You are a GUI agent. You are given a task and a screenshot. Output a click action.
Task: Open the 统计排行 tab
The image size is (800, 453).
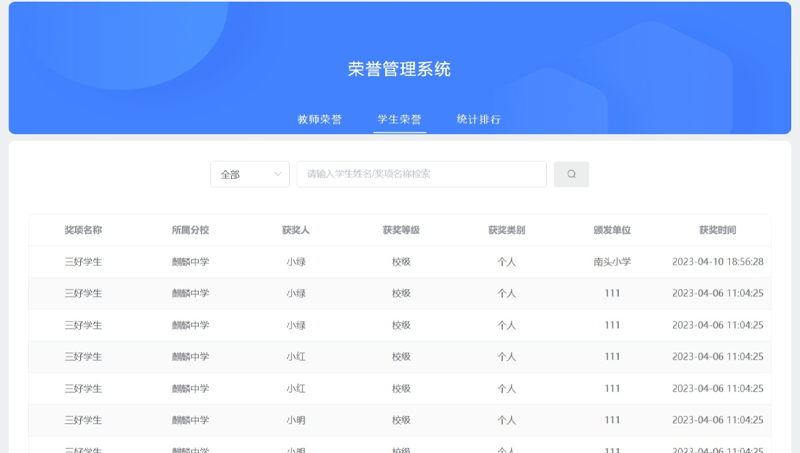479,119
